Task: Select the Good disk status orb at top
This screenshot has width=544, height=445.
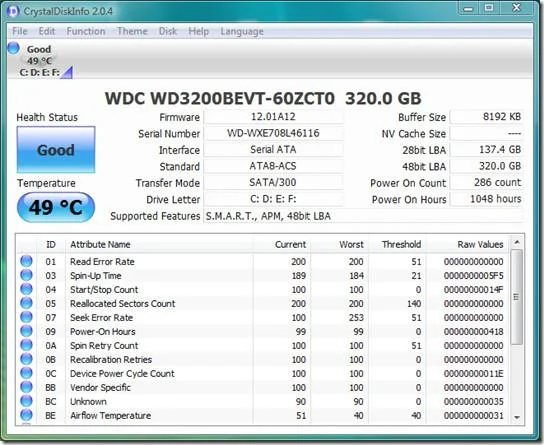Action: coord(14,48)
